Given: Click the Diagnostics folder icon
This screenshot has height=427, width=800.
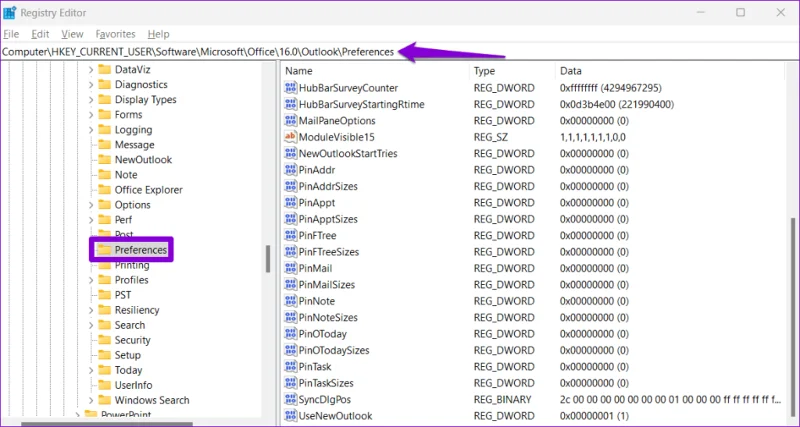Looking at the screenshot, I should pos(105,84).
